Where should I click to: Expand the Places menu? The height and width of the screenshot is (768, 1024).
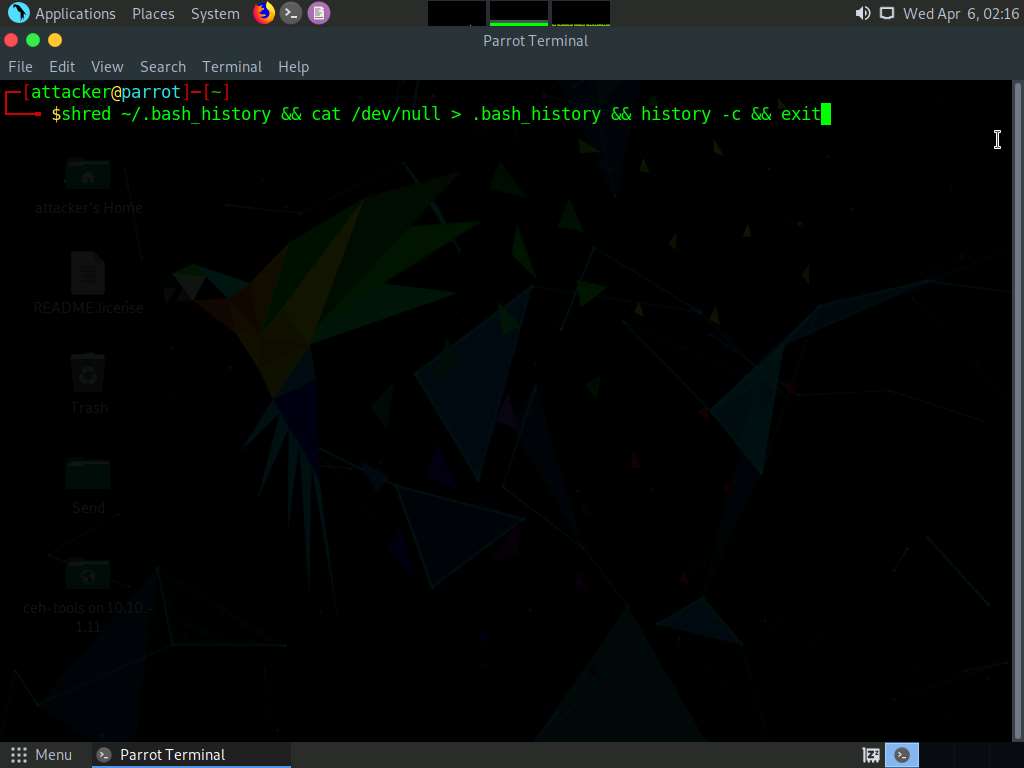click(153, 14)
